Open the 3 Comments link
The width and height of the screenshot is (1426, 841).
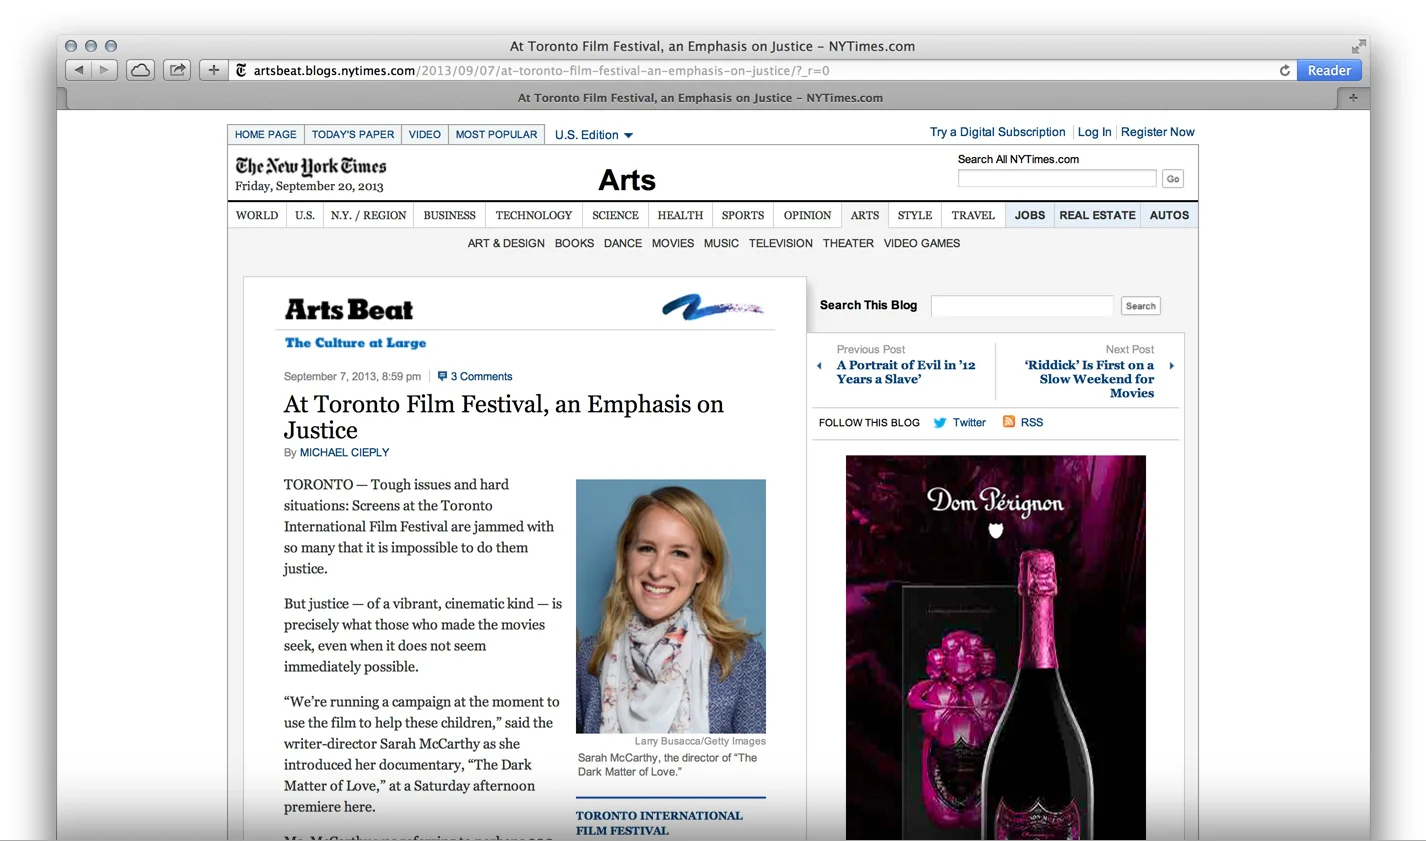[x=481, y=377]
